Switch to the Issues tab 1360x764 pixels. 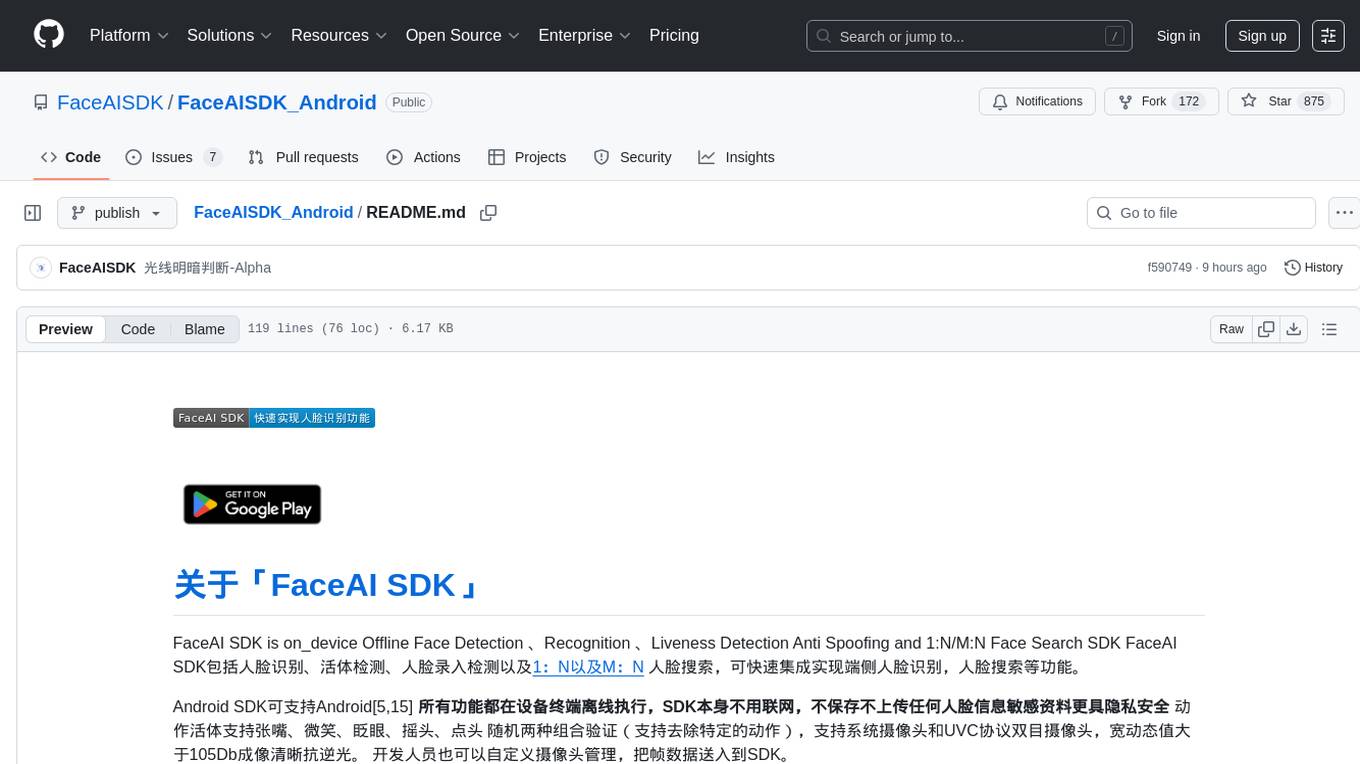[x=172, y=157]
